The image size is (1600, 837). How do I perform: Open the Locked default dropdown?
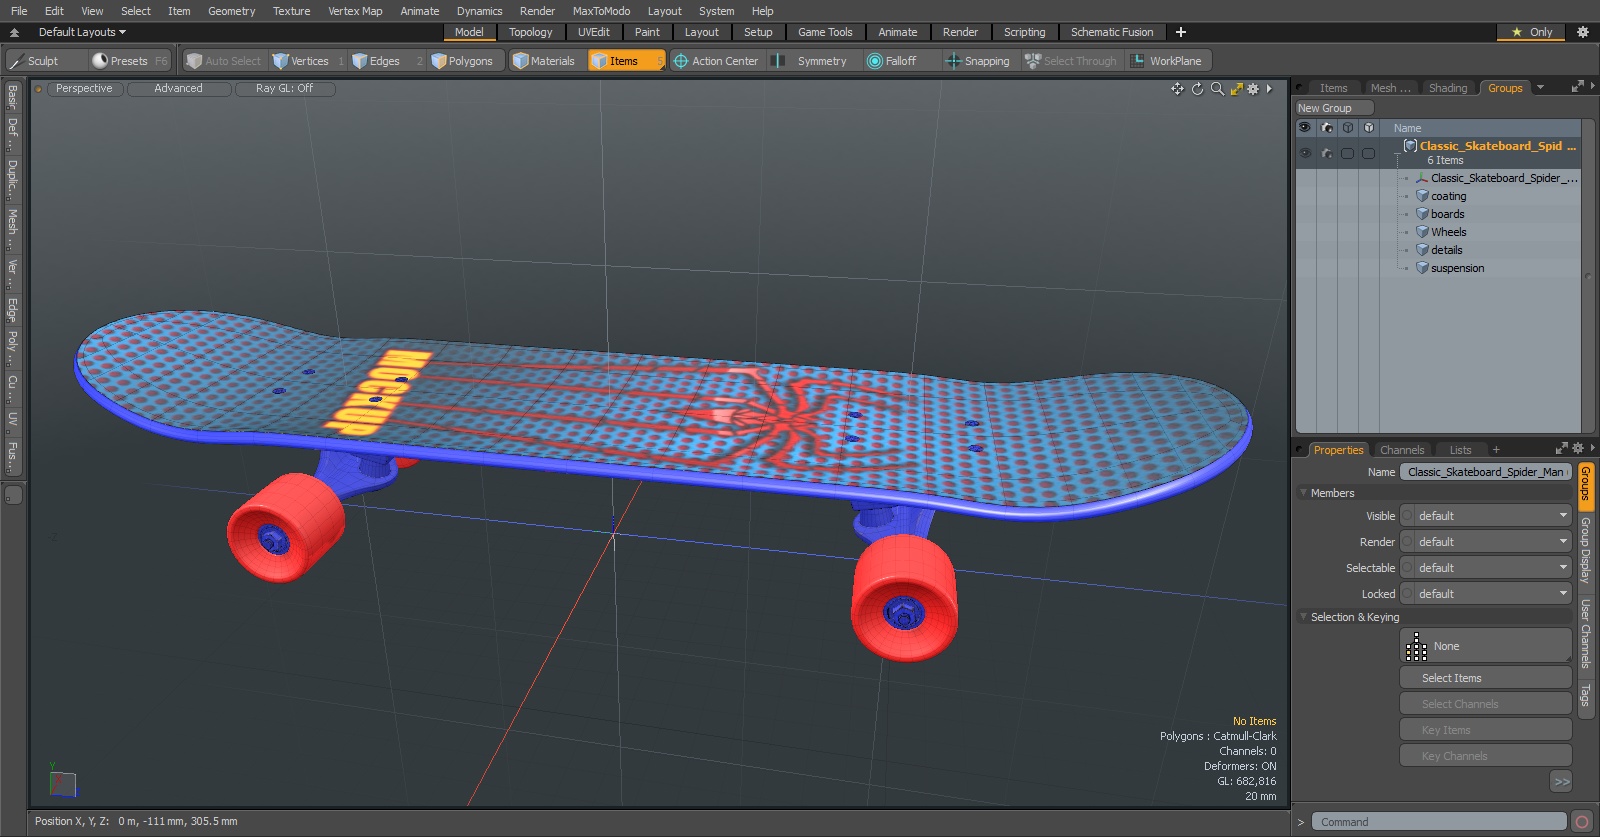1486,594
